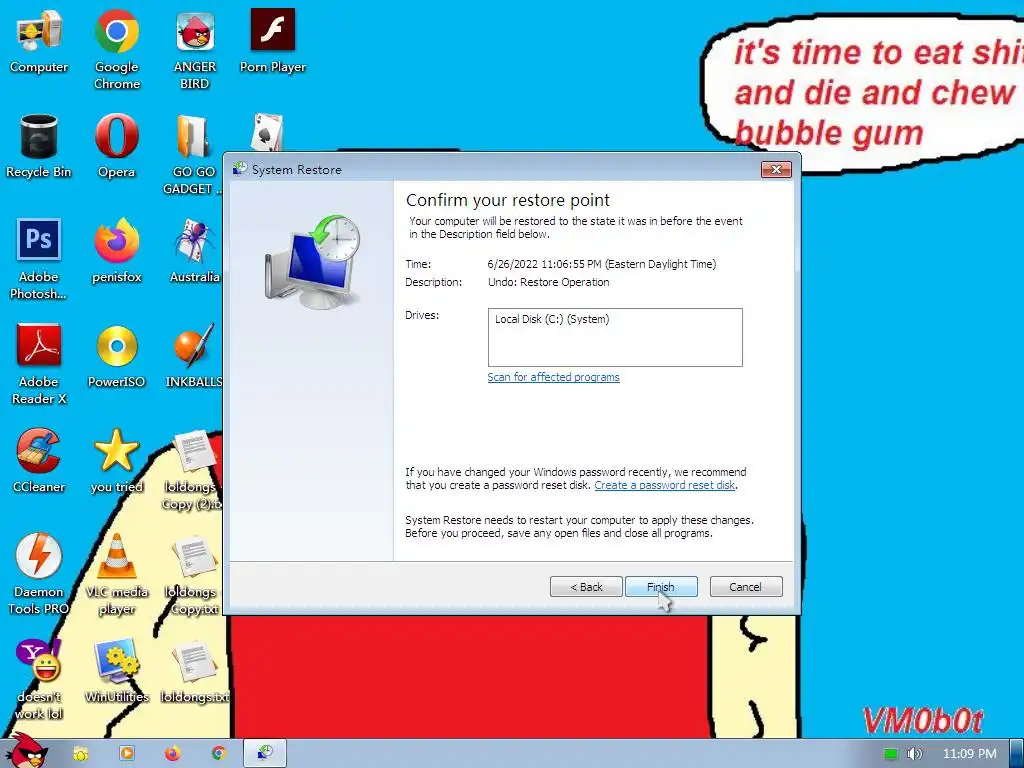Click the green network tray icon
The width and height of the screenshot is (1024, 768).
[x=890, y=754]
